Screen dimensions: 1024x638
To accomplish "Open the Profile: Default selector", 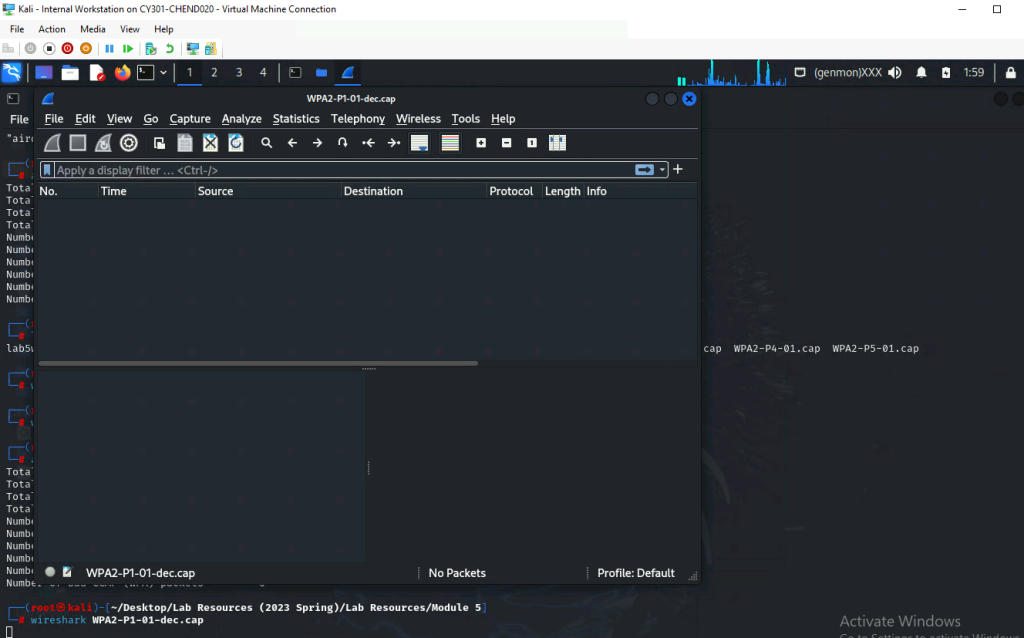I will point(635,573).
